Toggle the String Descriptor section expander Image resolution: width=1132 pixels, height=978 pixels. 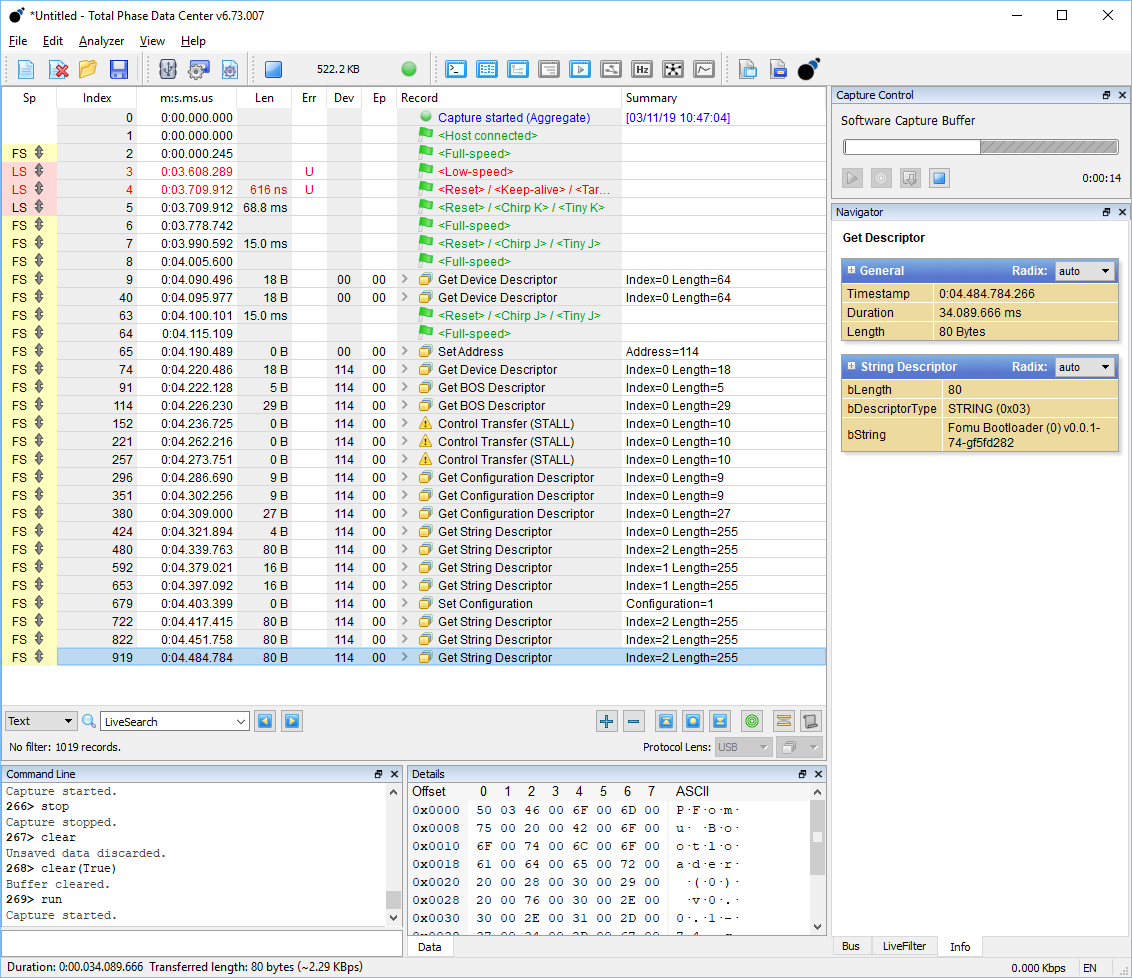point(852,367)
